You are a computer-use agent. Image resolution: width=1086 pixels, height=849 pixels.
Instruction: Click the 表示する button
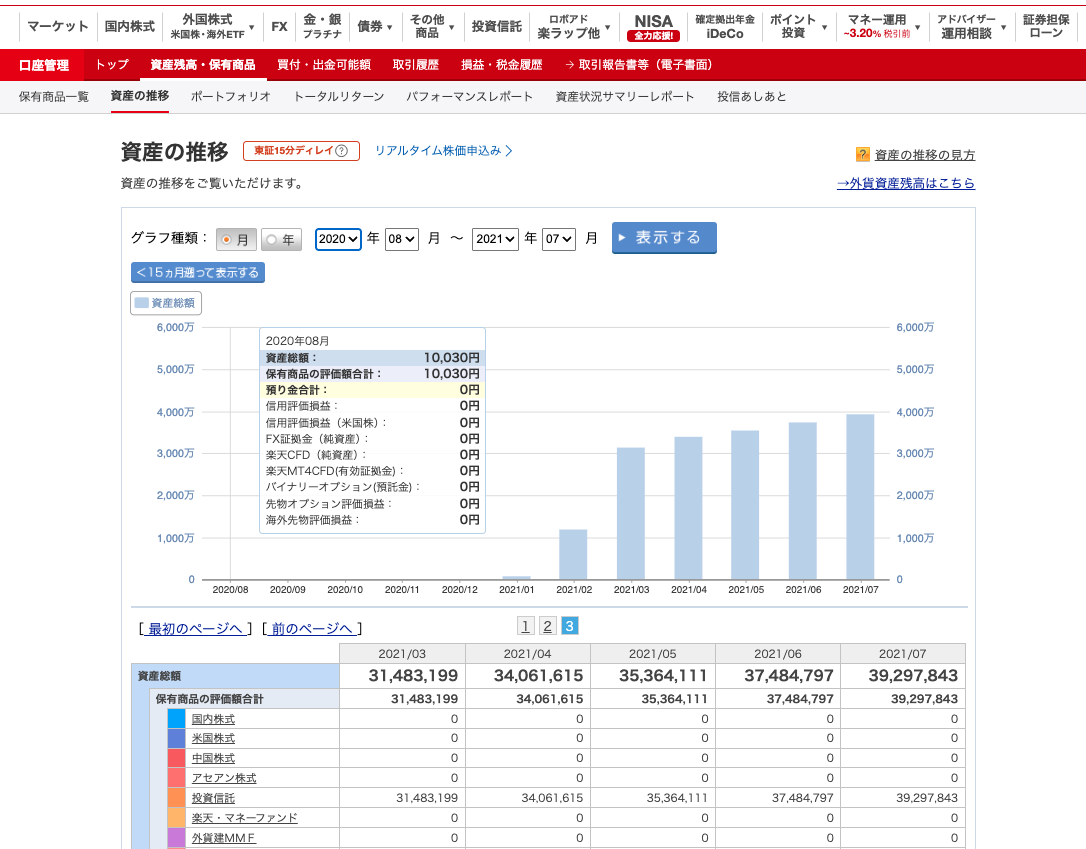[x=664, y=238]
